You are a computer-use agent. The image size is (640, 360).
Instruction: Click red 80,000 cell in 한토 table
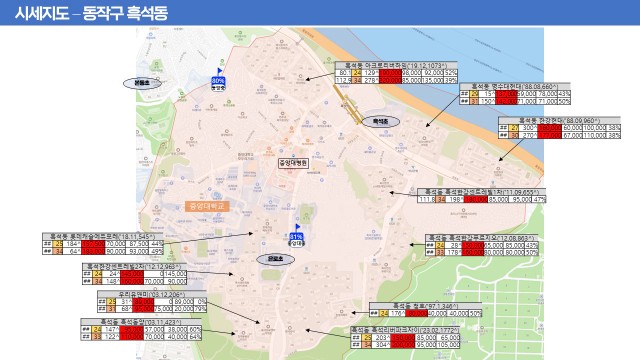point(416,313)
